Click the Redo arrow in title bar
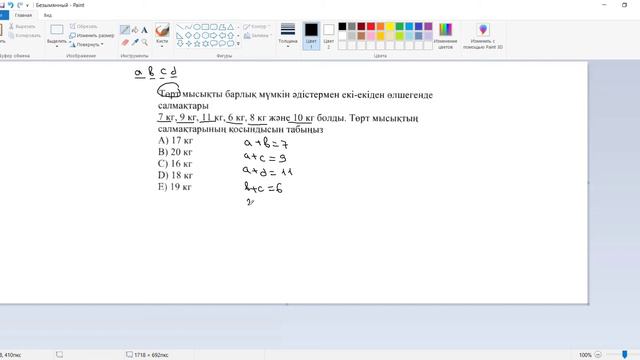Image resolution: width=640 pixels, height=360 pixels. pyautogui.click(x=20, y=5)
